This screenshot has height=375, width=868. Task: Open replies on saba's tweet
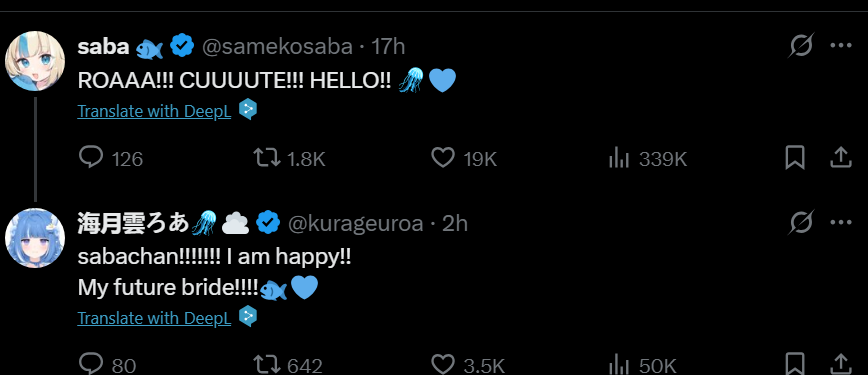111,159
